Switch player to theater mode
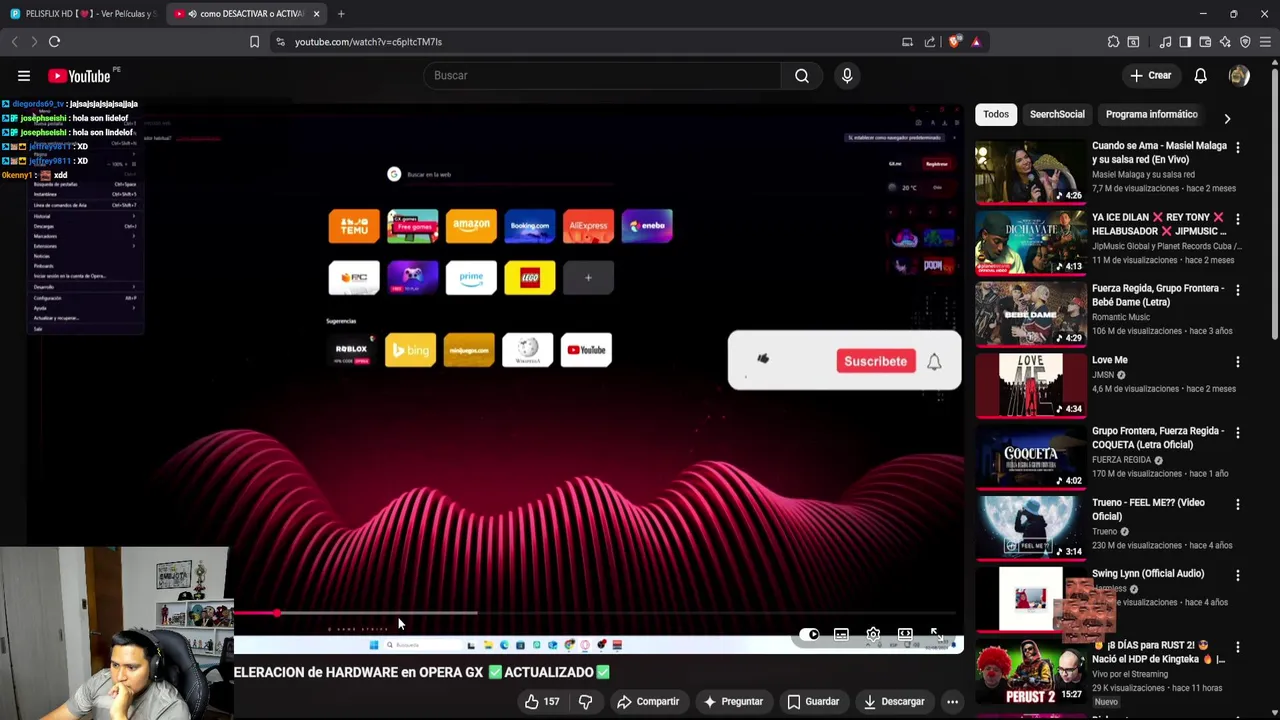Image resolution: width=1280 pixels, height=720 pixels. tap(905, 634)
